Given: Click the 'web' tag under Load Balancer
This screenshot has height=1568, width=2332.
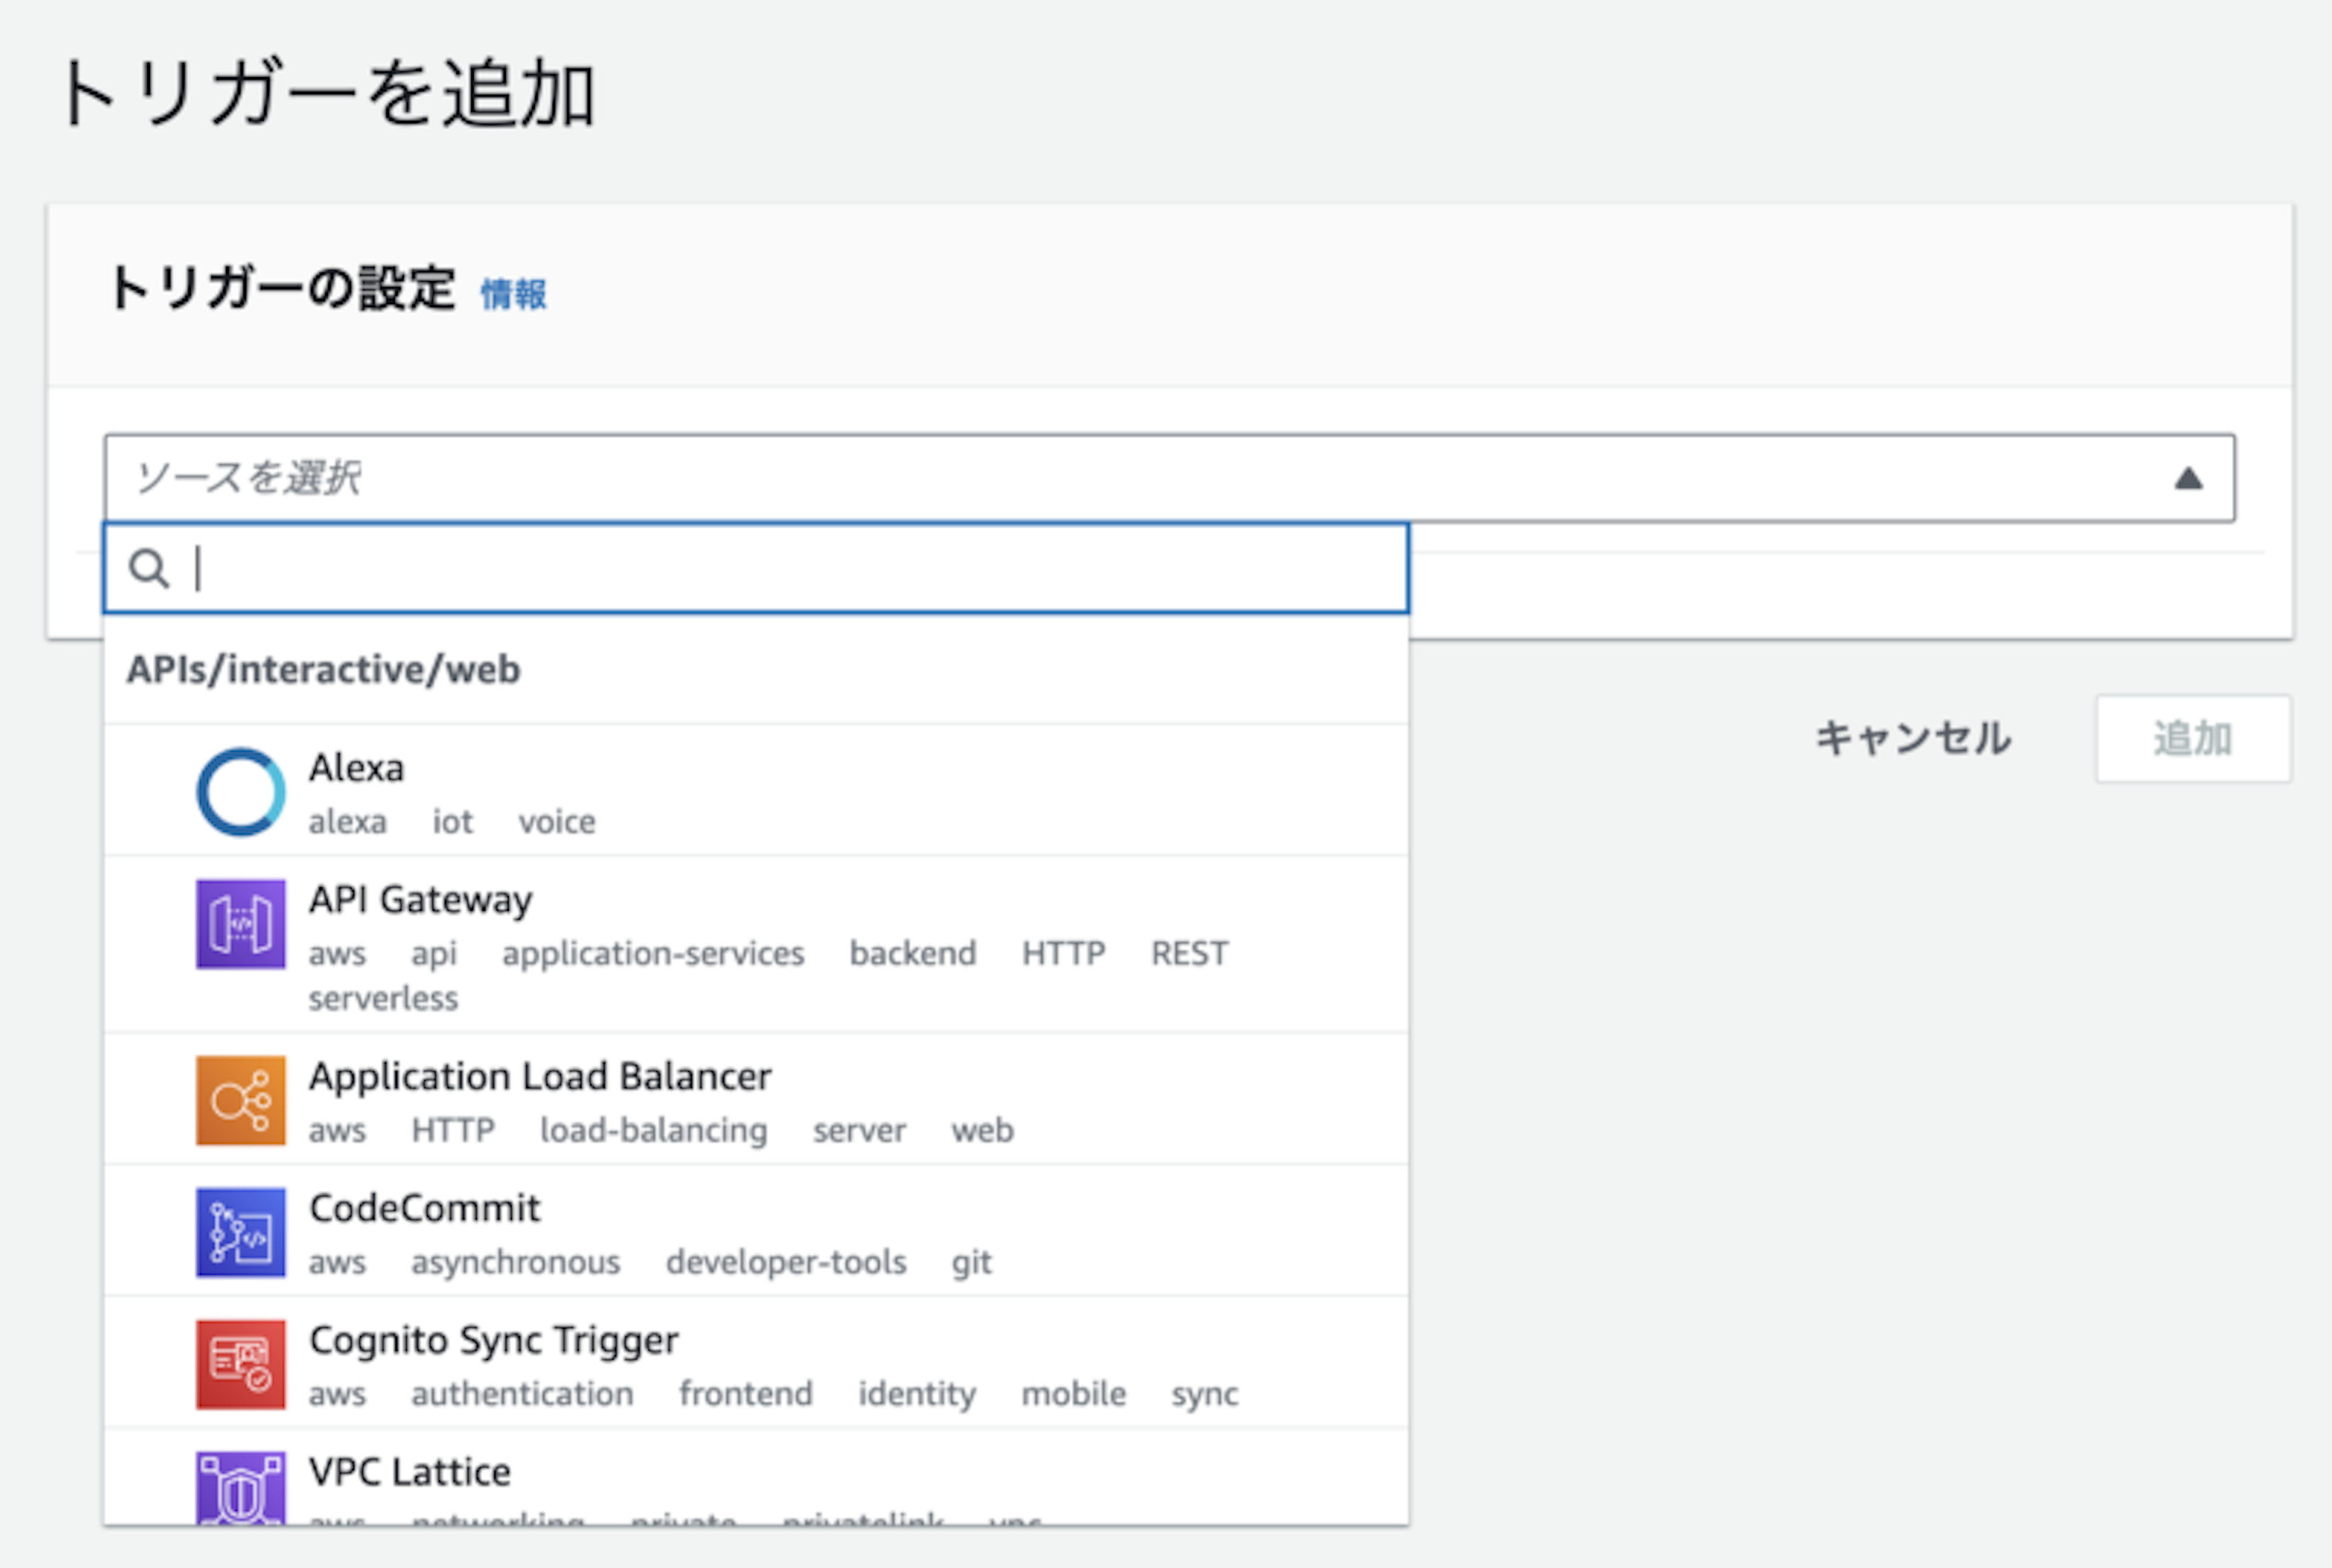Looking at the screenshot, I should tap(983, 1130).
